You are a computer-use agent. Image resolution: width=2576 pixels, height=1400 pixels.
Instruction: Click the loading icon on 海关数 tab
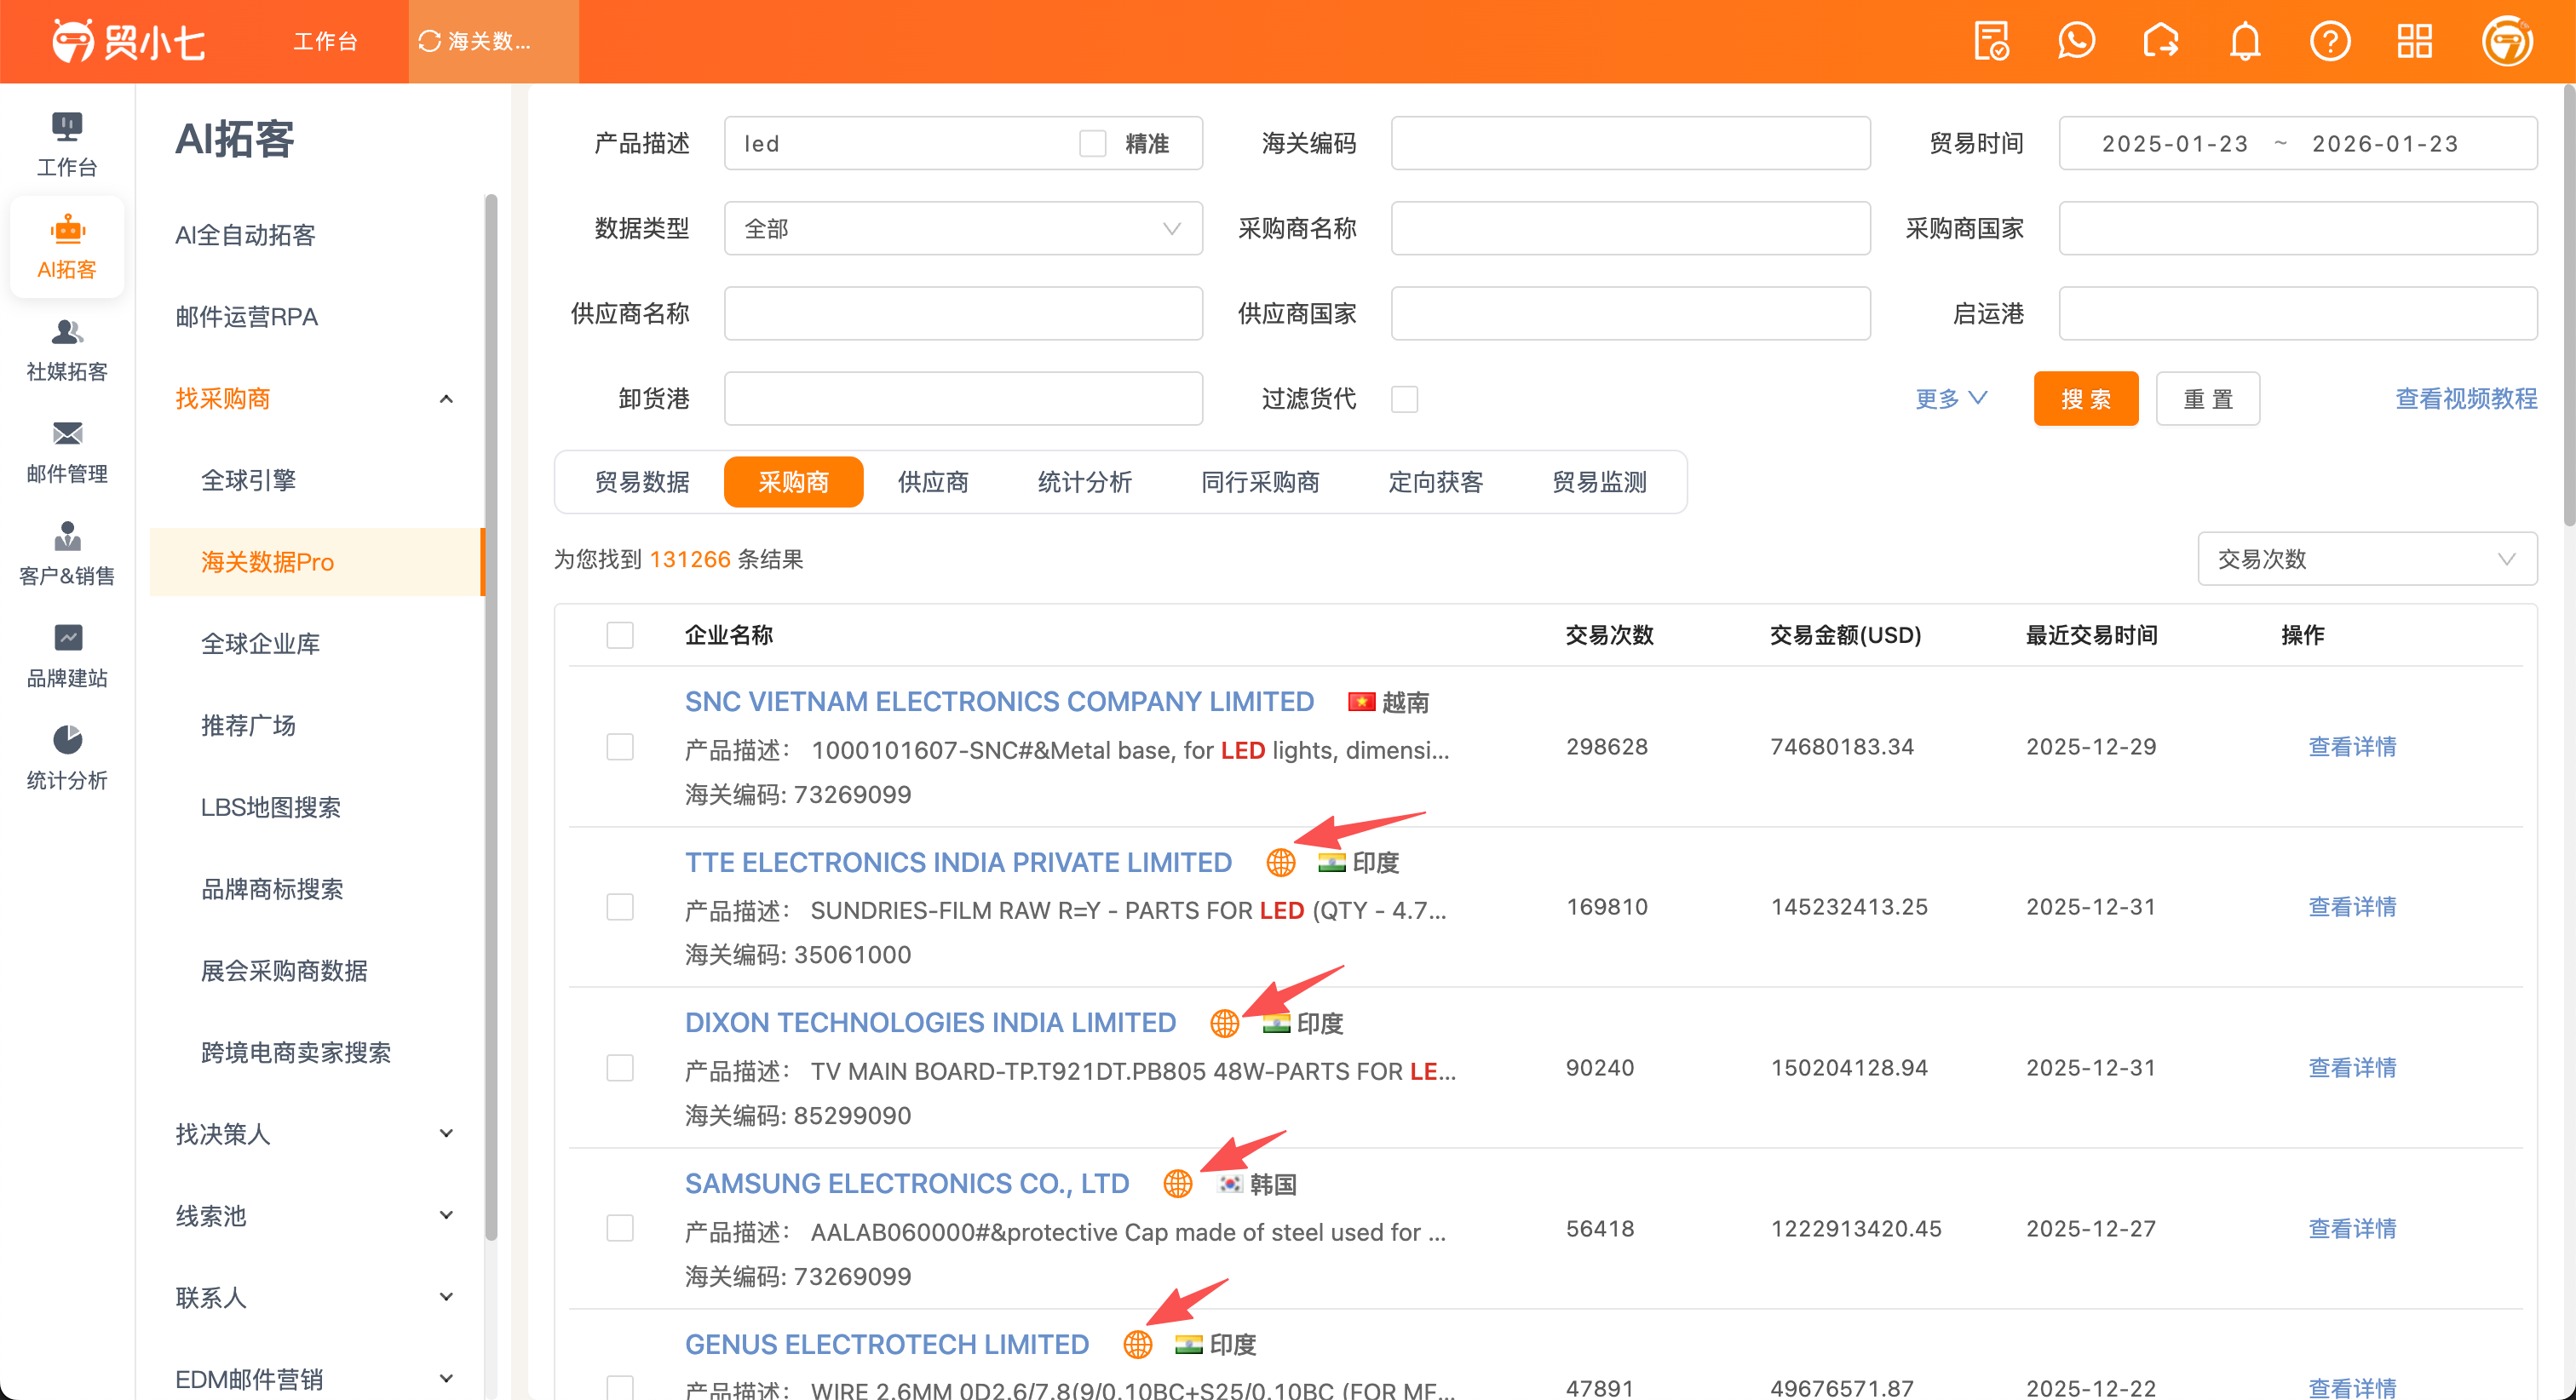(x=430, y=41)
